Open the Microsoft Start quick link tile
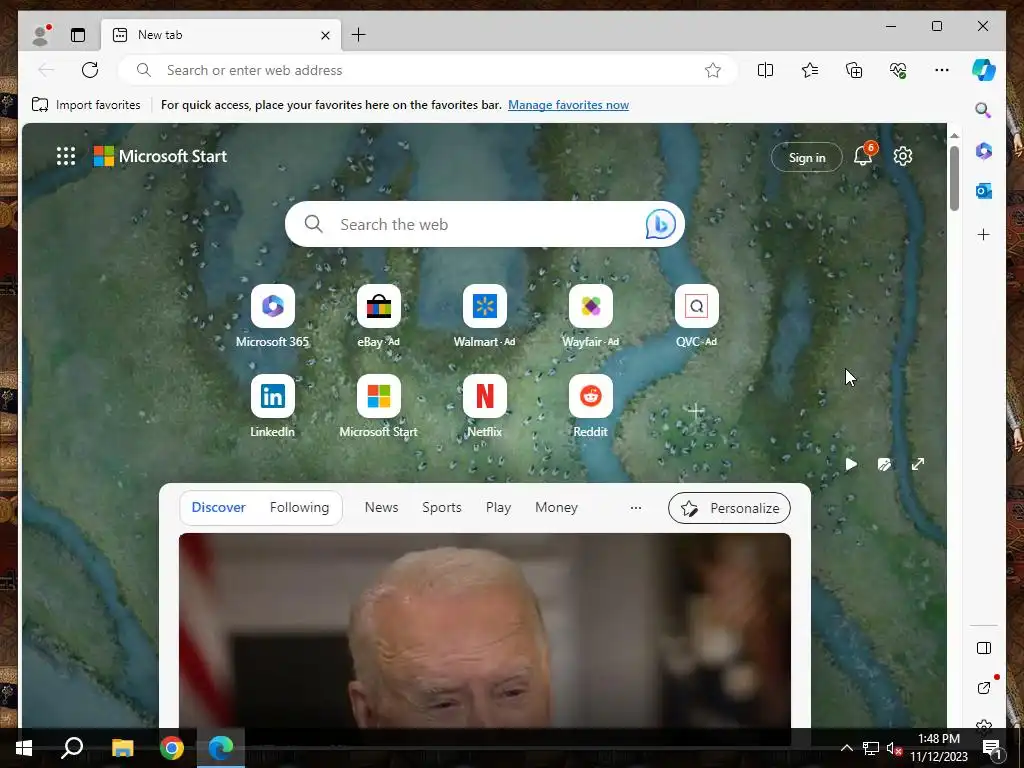The image size is (1024, 768). click(x=379, y=406)
